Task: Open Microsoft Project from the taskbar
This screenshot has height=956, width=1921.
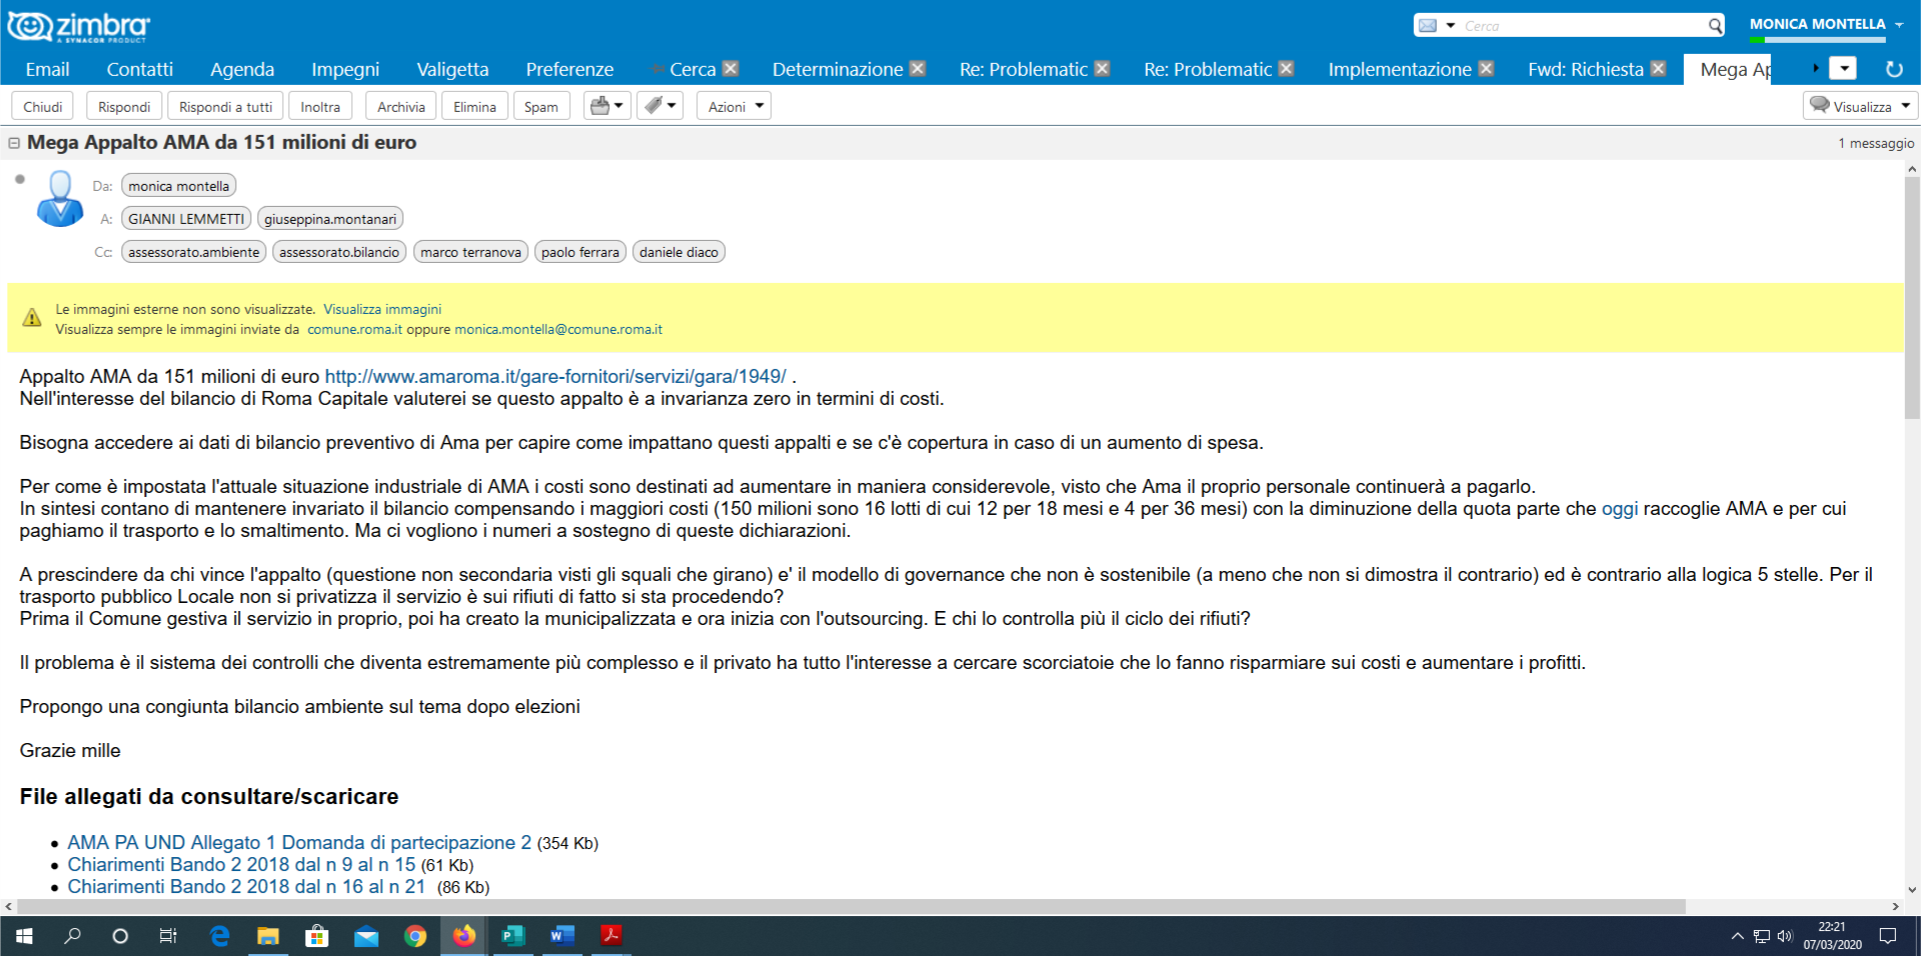Action: [513, 936]
